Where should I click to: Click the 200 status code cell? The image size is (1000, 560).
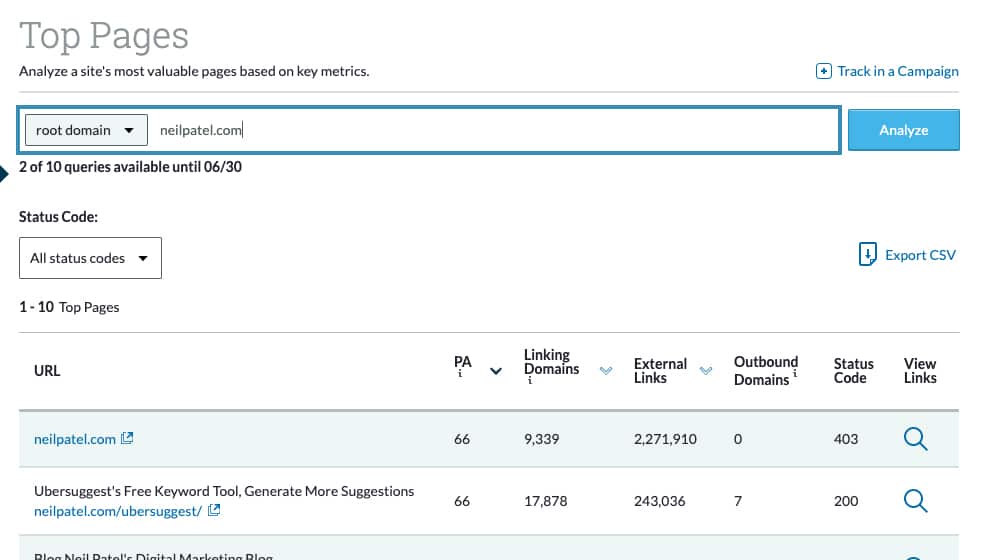[x=846, y=501]
